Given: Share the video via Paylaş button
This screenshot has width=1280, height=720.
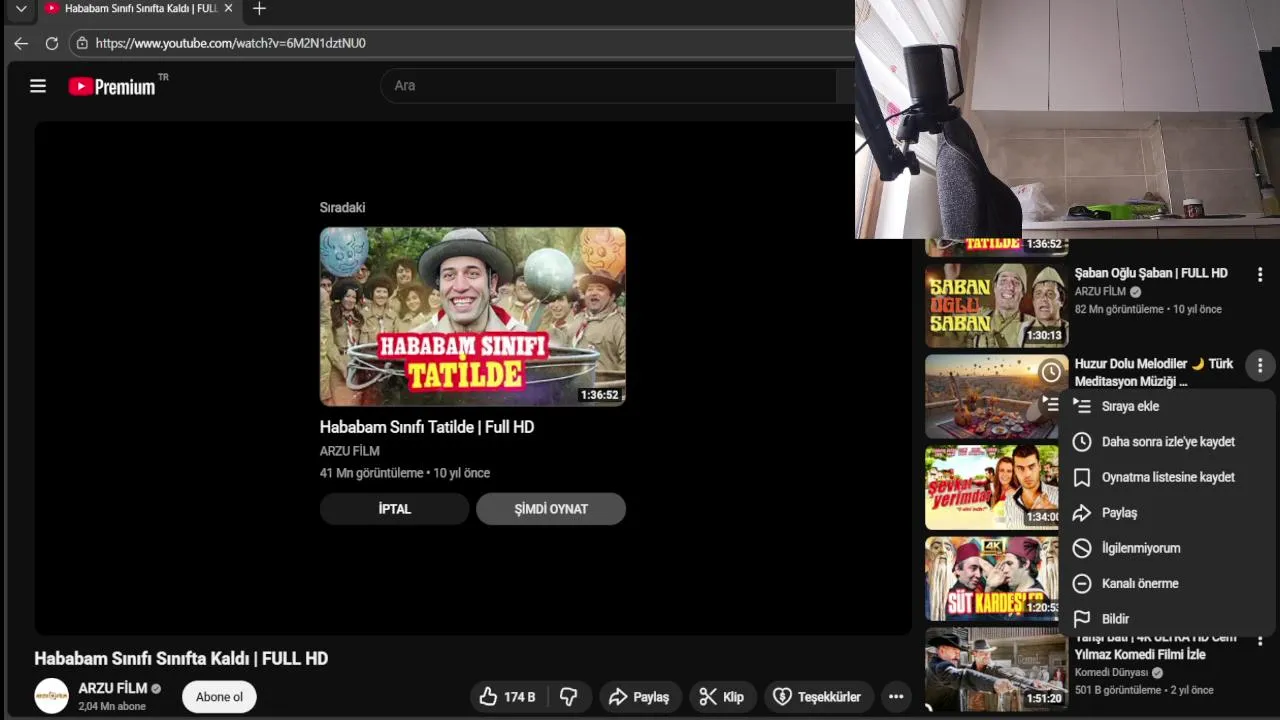Looking at the screenshot, I should tap(639, 697).
